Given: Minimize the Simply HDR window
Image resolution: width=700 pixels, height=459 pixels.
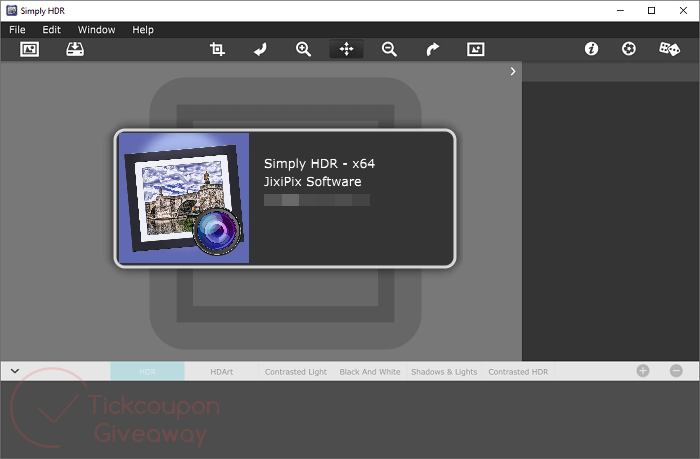Looking at the screenshot, I should 620,11.
